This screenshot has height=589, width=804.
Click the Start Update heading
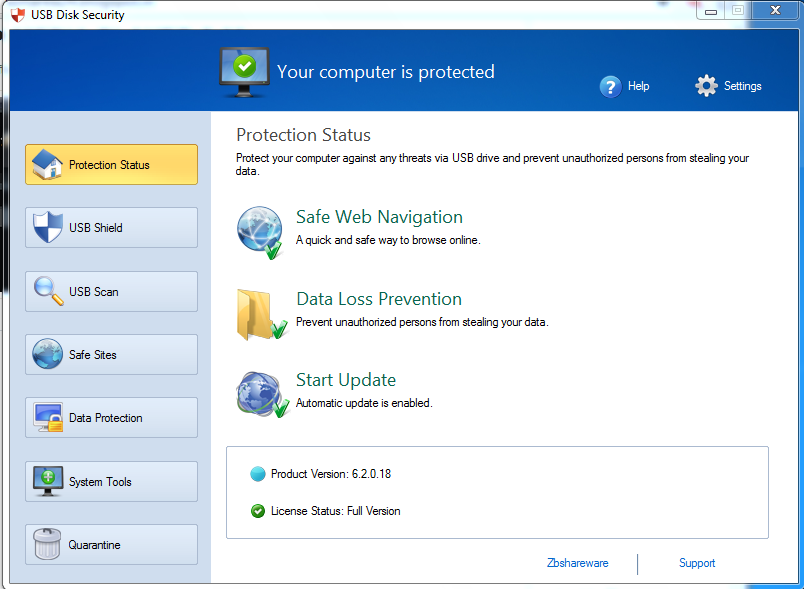pos(346,380)
